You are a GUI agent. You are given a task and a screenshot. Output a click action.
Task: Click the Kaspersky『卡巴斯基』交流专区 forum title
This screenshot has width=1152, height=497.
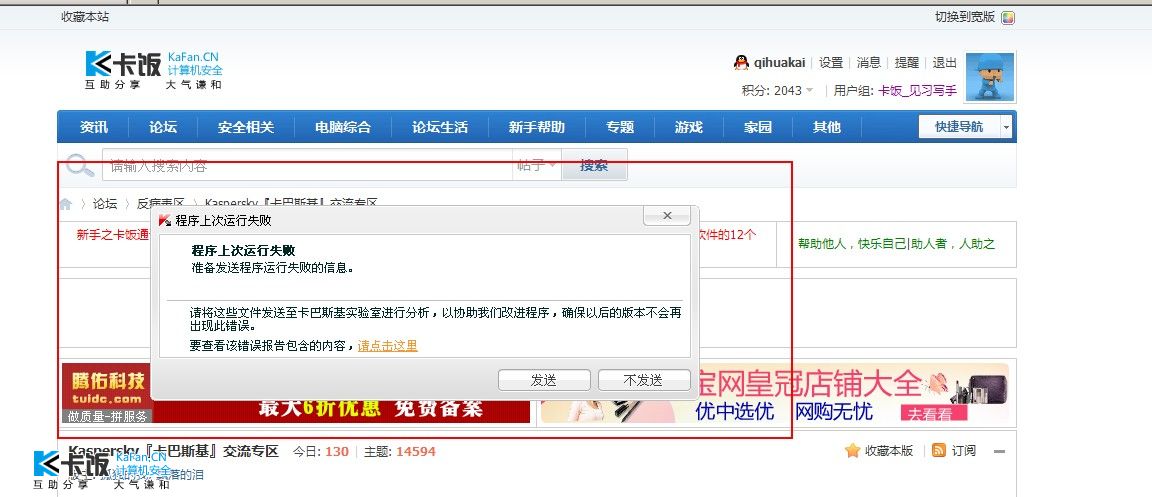click(x=173, y=451)
